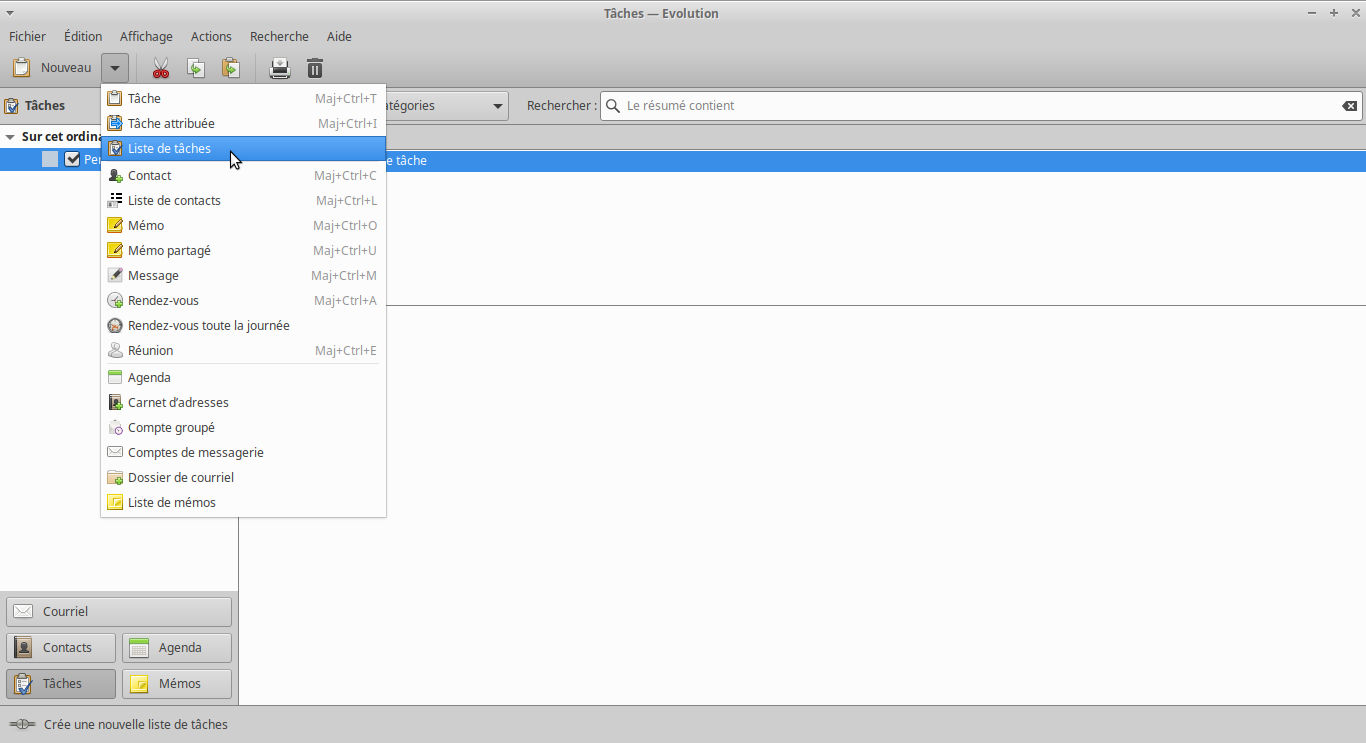Collapse the Nouveau dropdown arrow
The image size is (1366, 743).
(x=116, y=68)
